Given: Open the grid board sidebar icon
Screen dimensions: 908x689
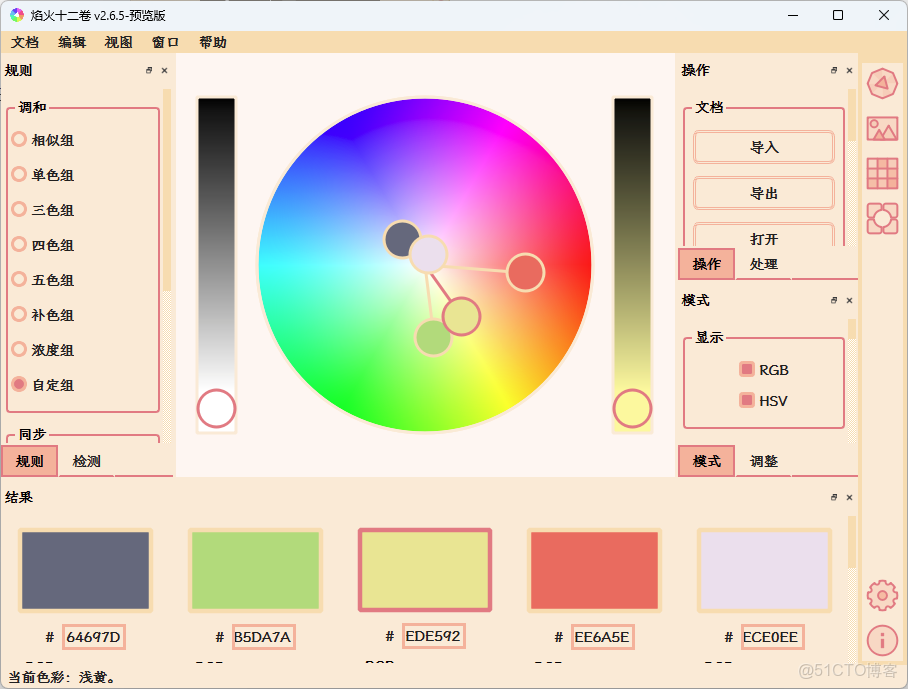Looking at the screenshot, I should [882, 173].
